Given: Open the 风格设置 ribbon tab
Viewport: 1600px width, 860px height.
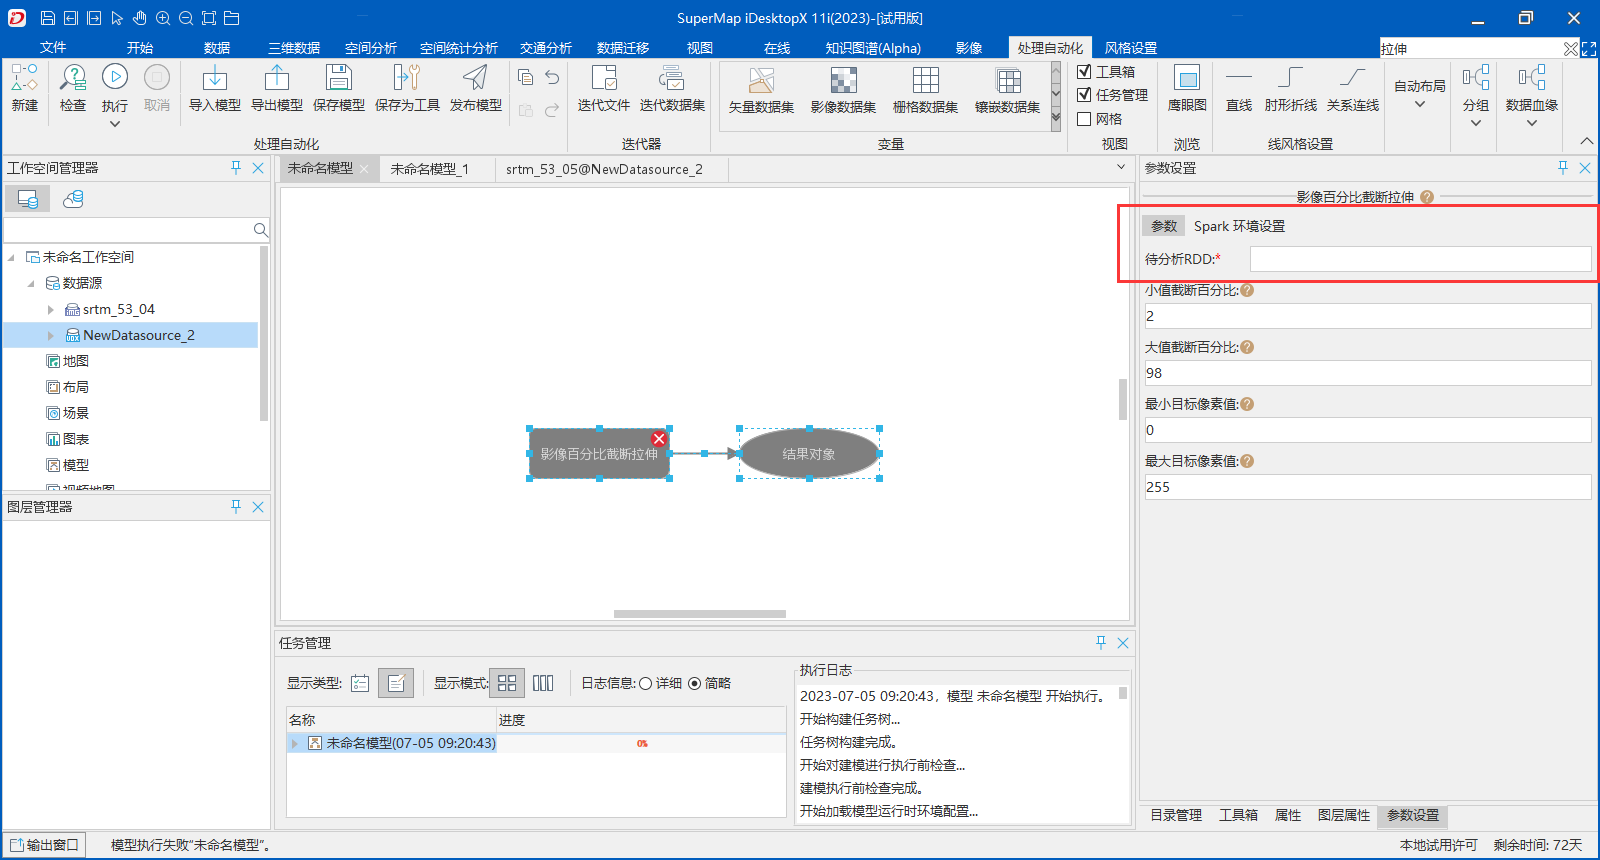Looking at the screenshot, I should (x=1131, y=48).
